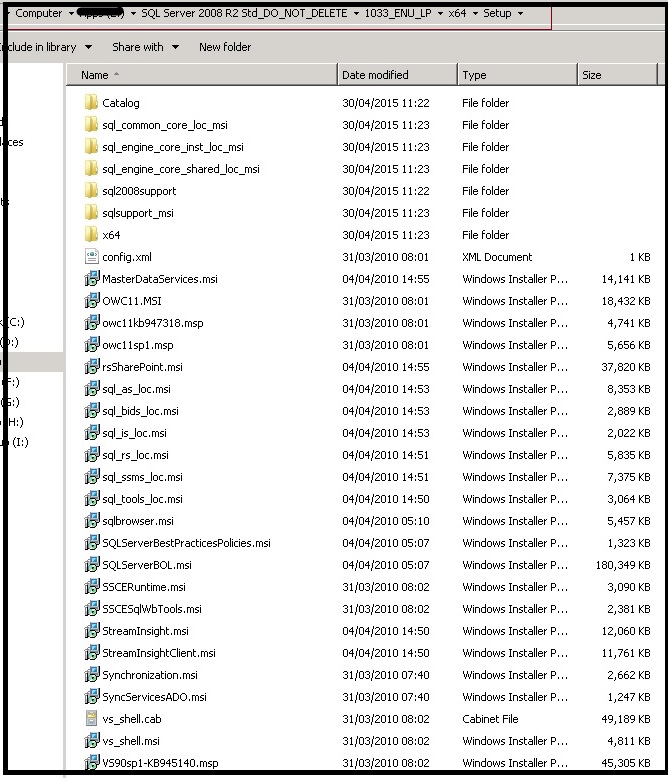
Task: Click the owc11sp1.msp patch file icon
Action: (91, 345)
